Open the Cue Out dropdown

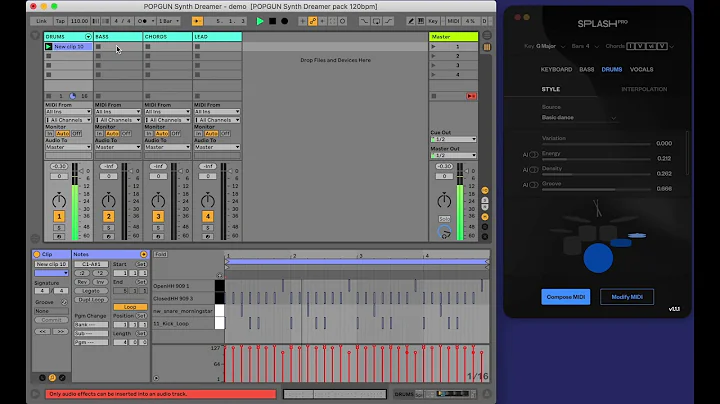[x=453, y=139]
